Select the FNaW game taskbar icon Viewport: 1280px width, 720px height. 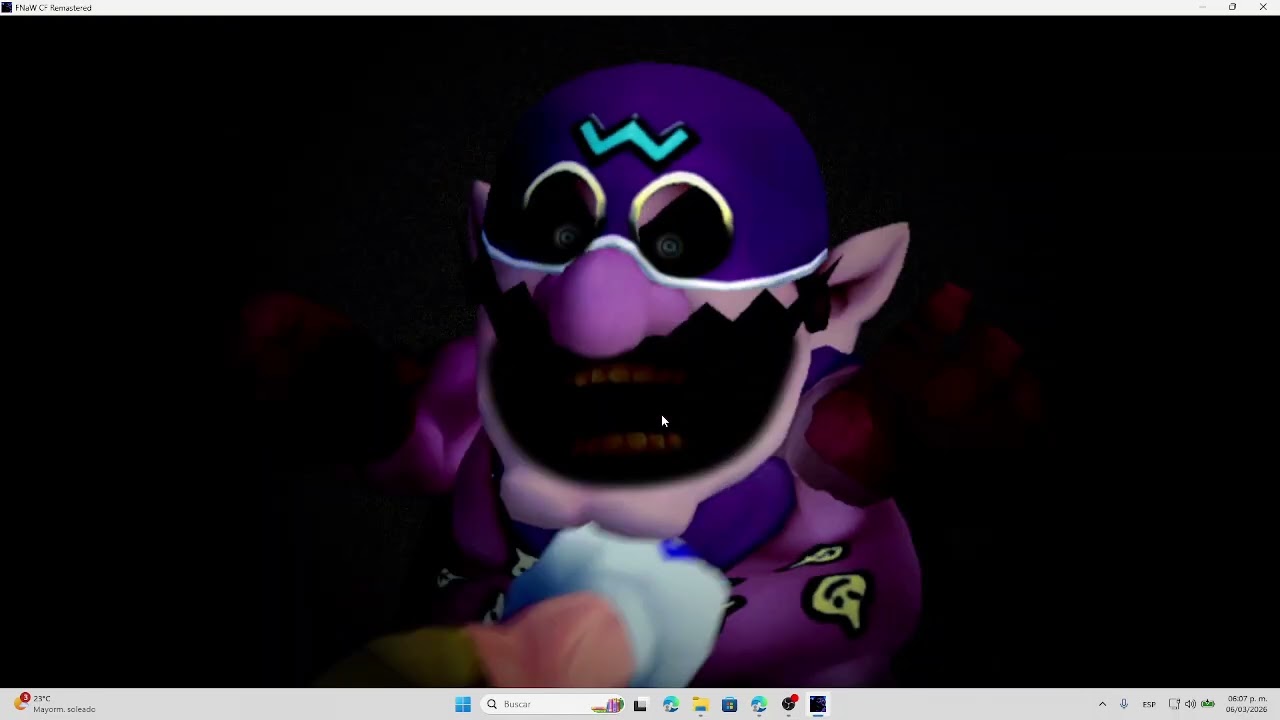818,704
